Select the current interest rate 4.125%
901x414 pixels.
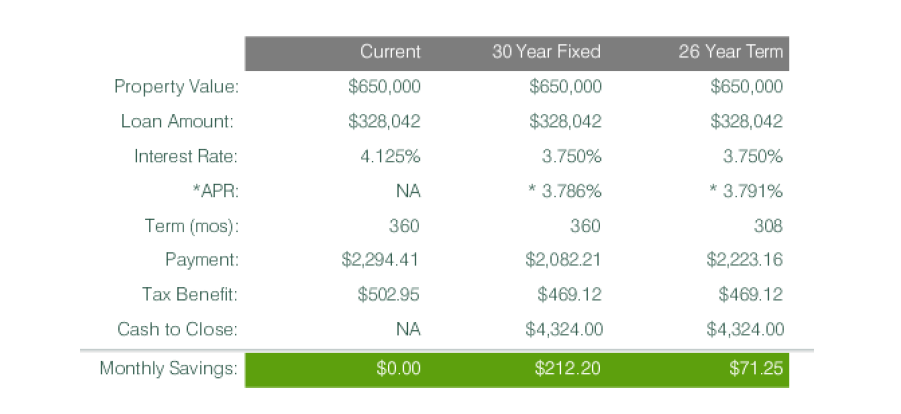click(x=391, y=156)
